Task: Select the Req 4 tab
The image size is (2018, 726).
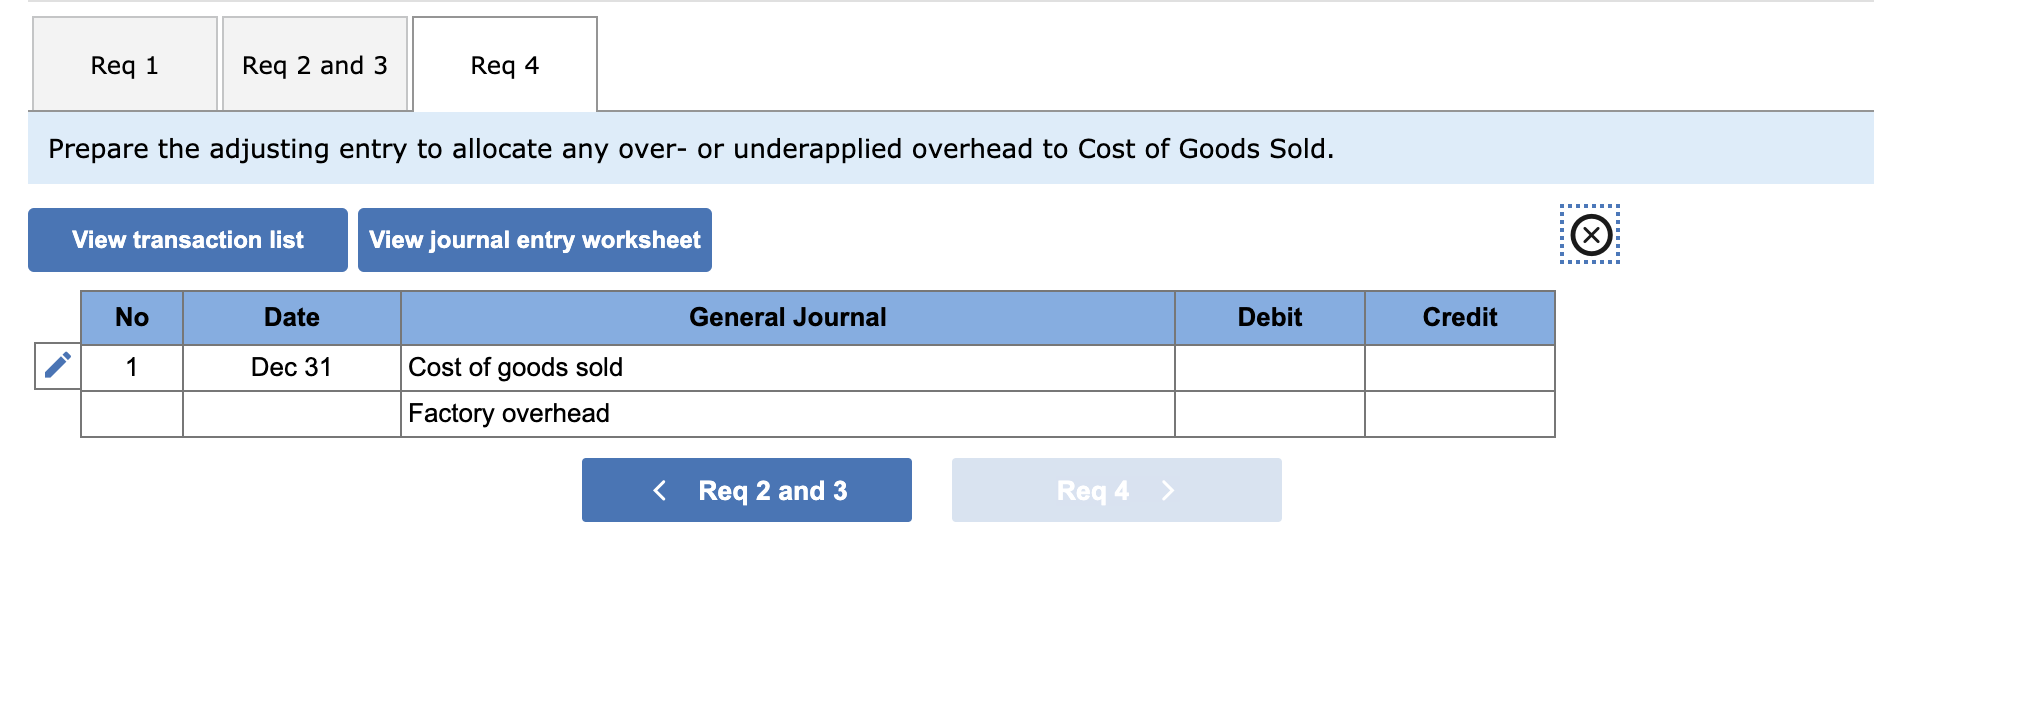Action: [x=504, y=64]
